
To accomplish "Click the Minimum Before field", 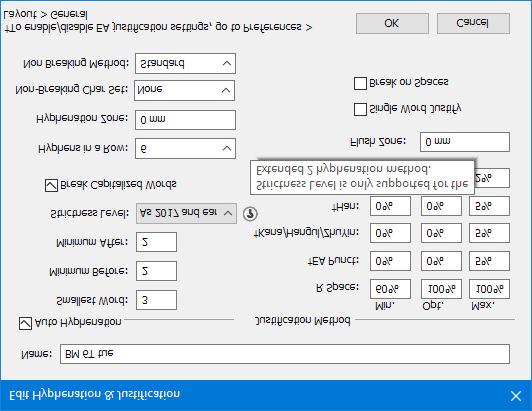I will click(156, 271).
